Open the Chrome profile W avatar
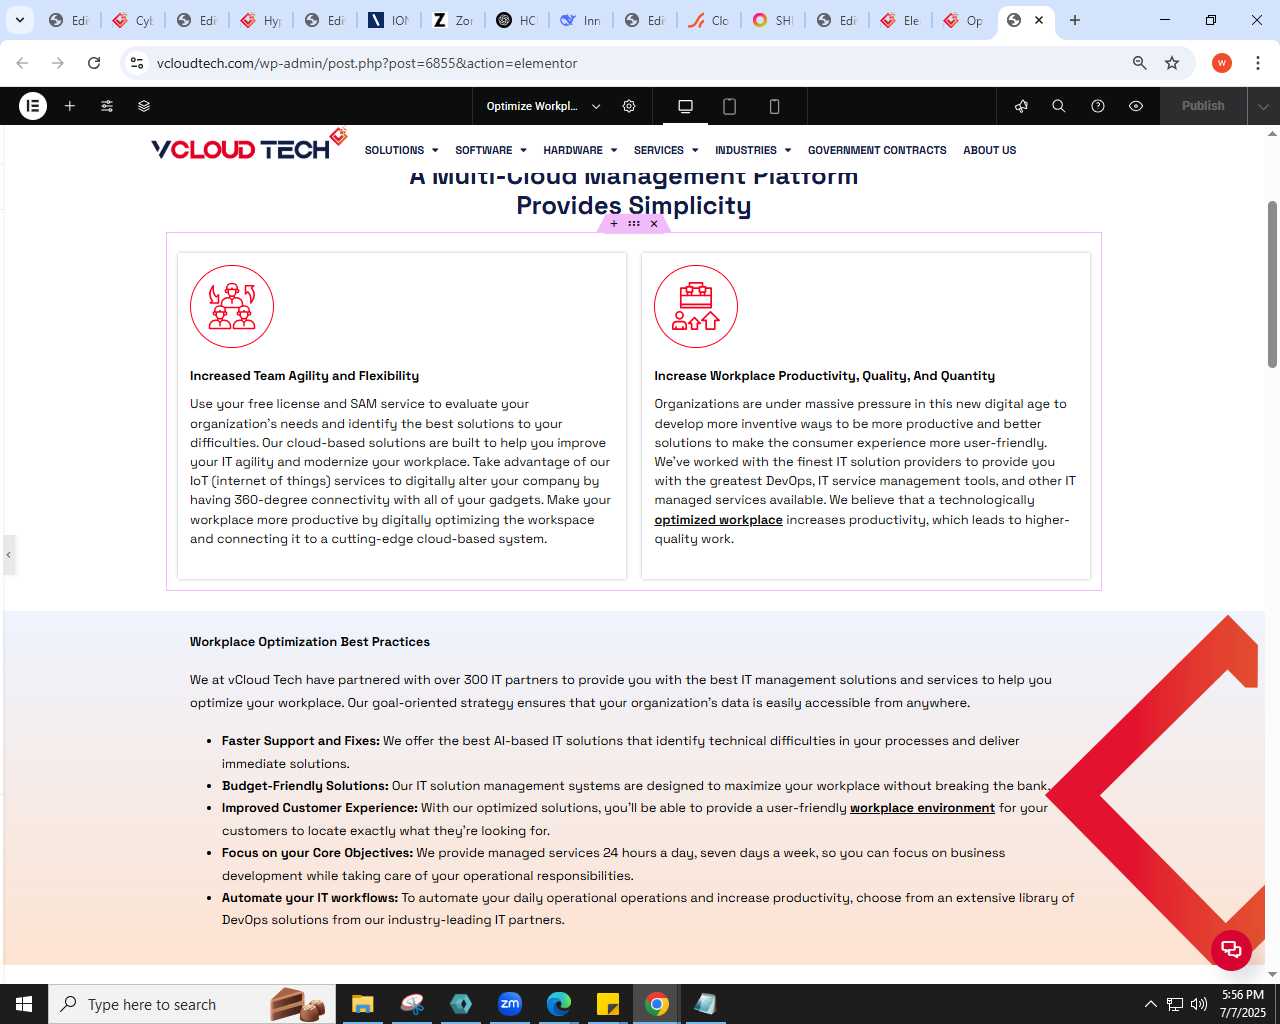This screenshot has width=1280, height=1024. point(1222,63)
